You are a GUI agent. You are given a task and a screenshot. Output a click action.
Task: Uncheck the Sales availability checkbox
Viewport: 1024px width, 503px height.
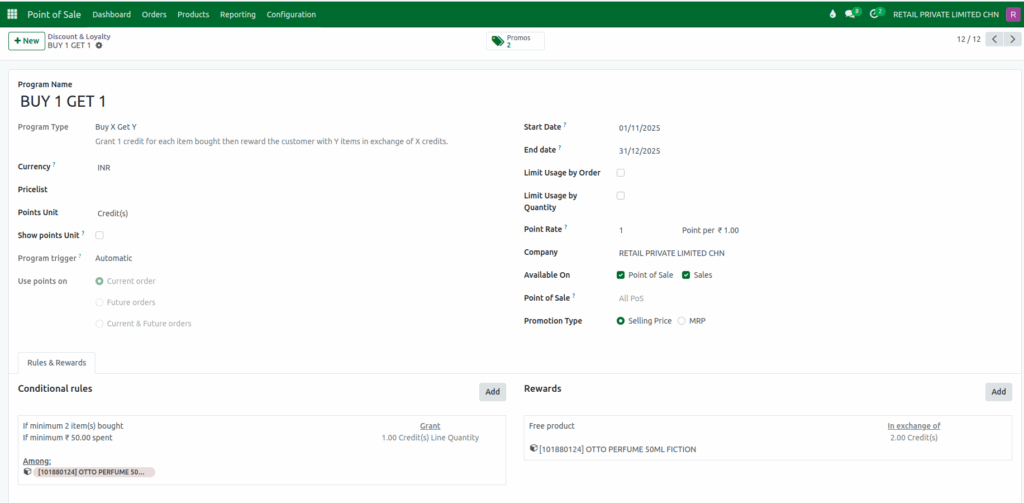(x=686, y=275)
